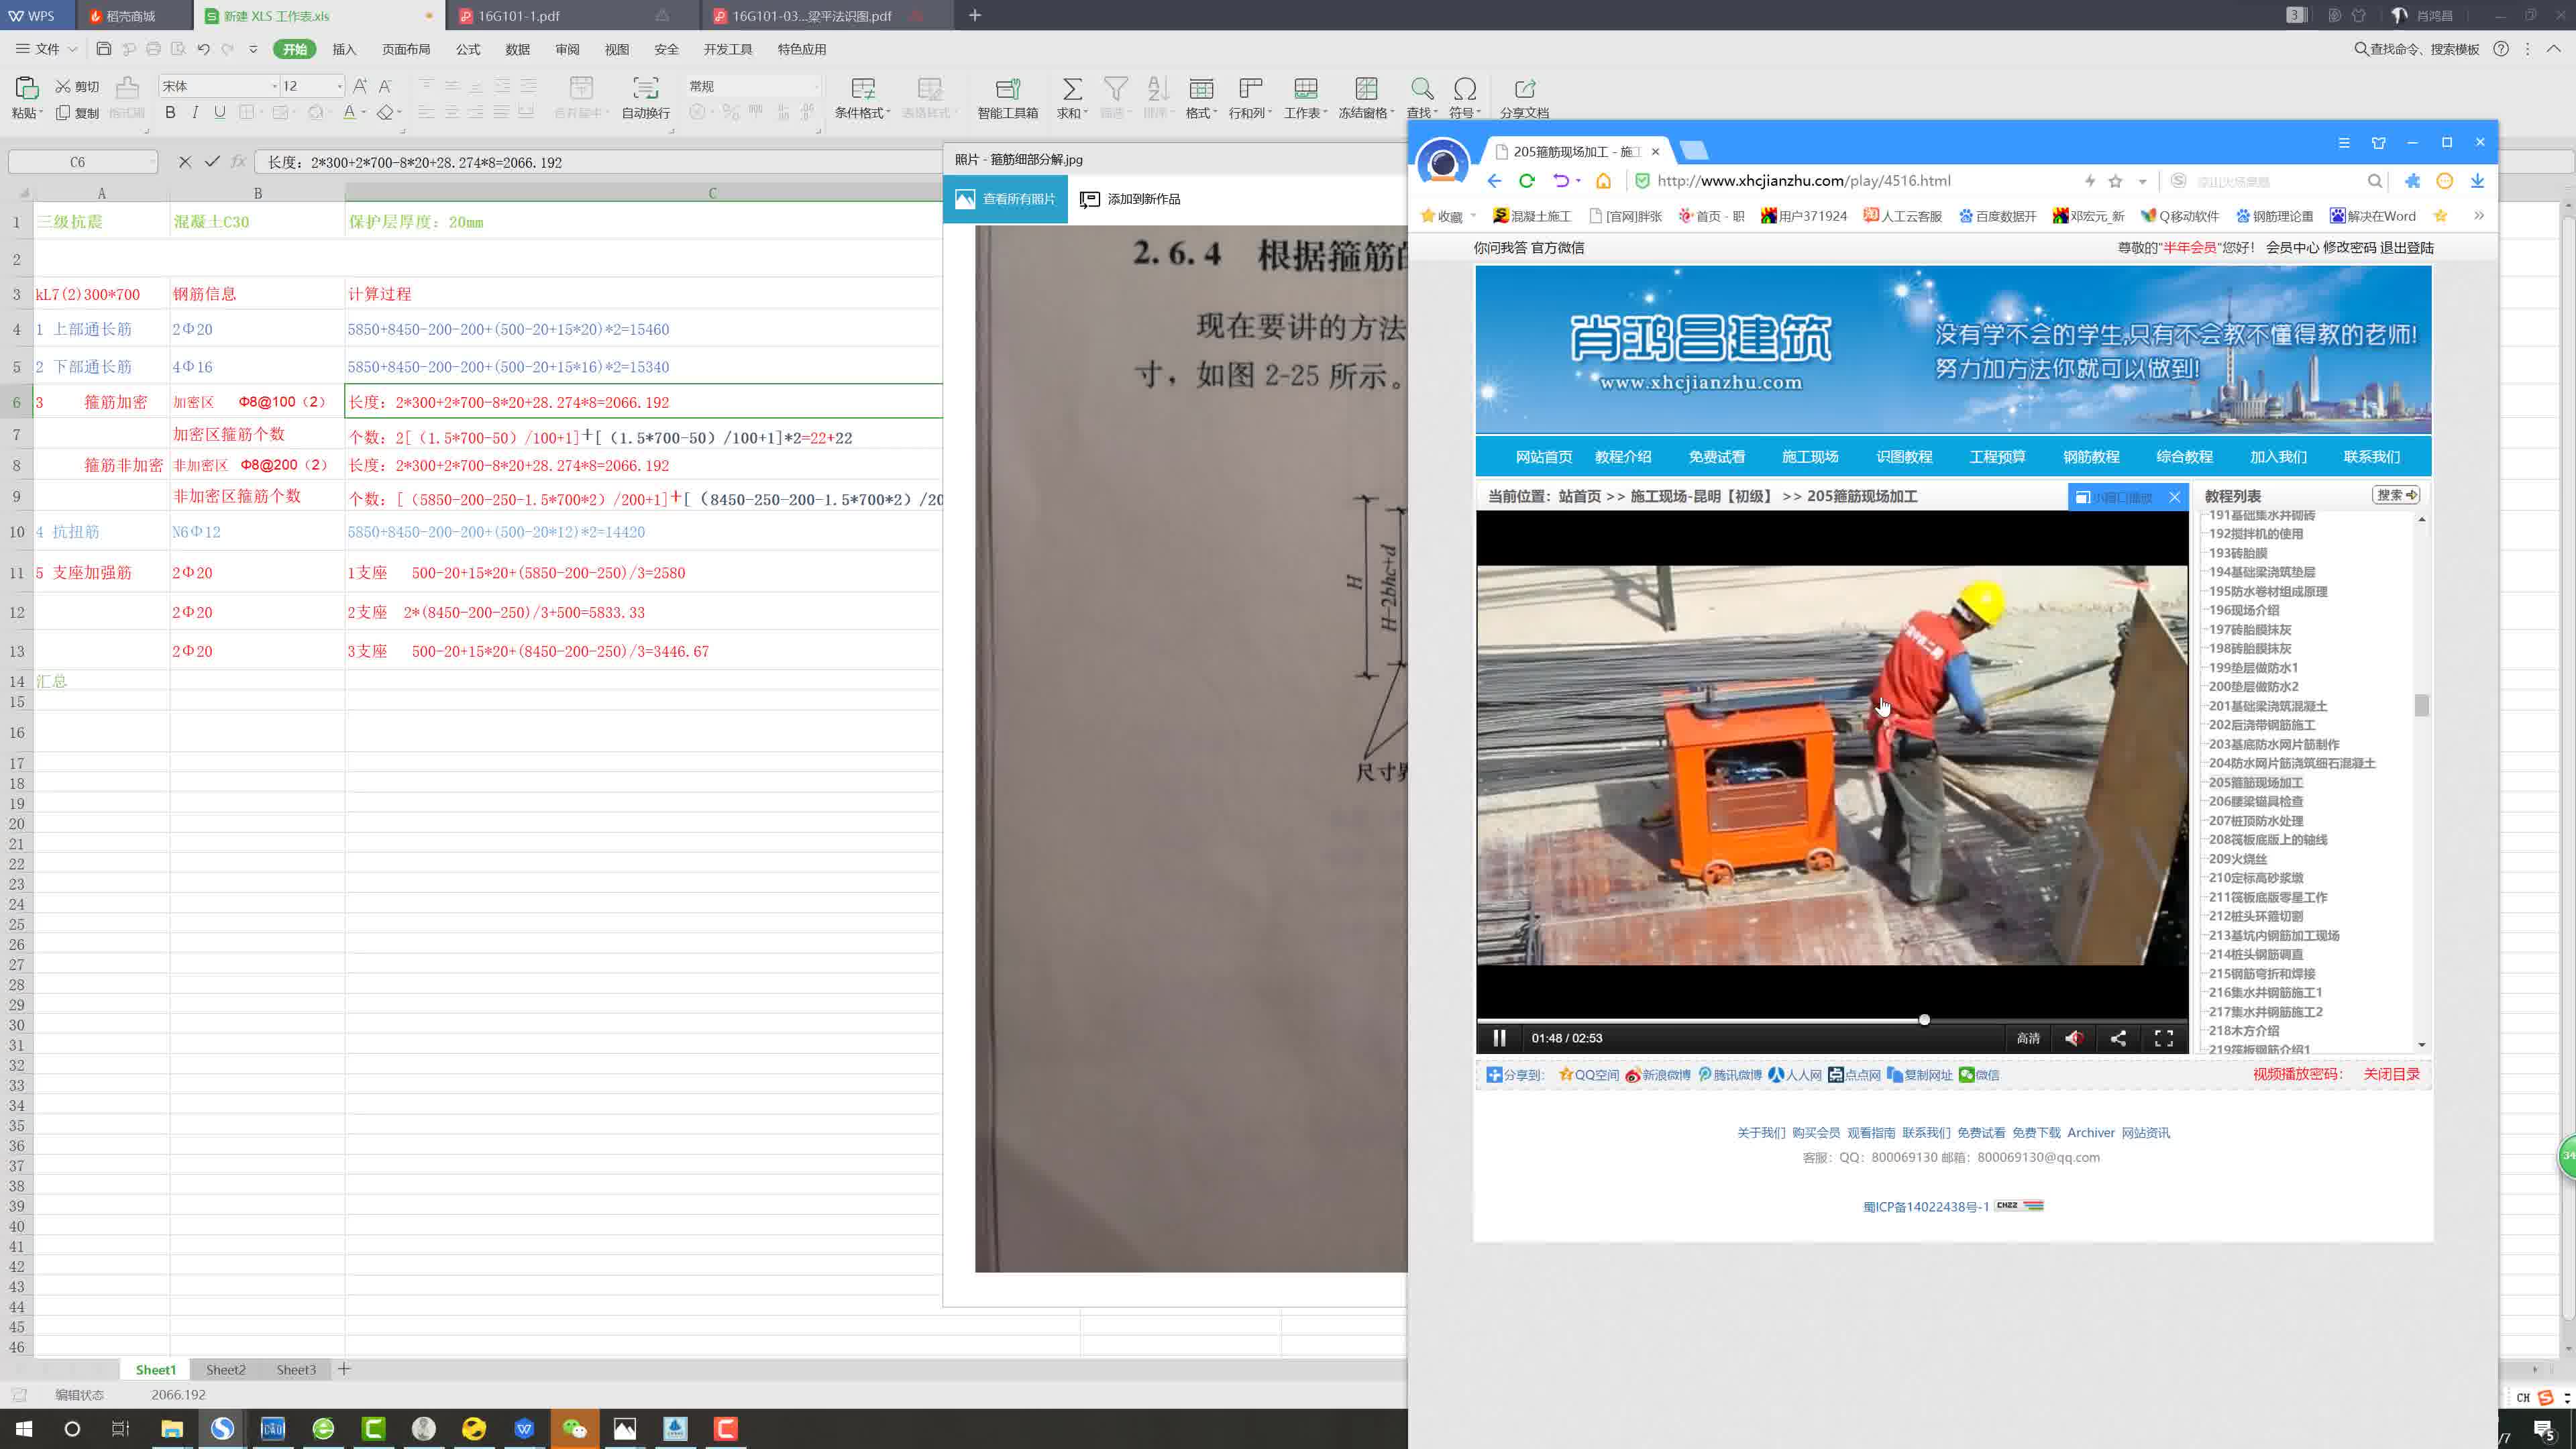Open tutorial 206腰梁锚具检查 in list
The height and width of the screenshot is (1449, 2576).
(x=2255, y=801)
